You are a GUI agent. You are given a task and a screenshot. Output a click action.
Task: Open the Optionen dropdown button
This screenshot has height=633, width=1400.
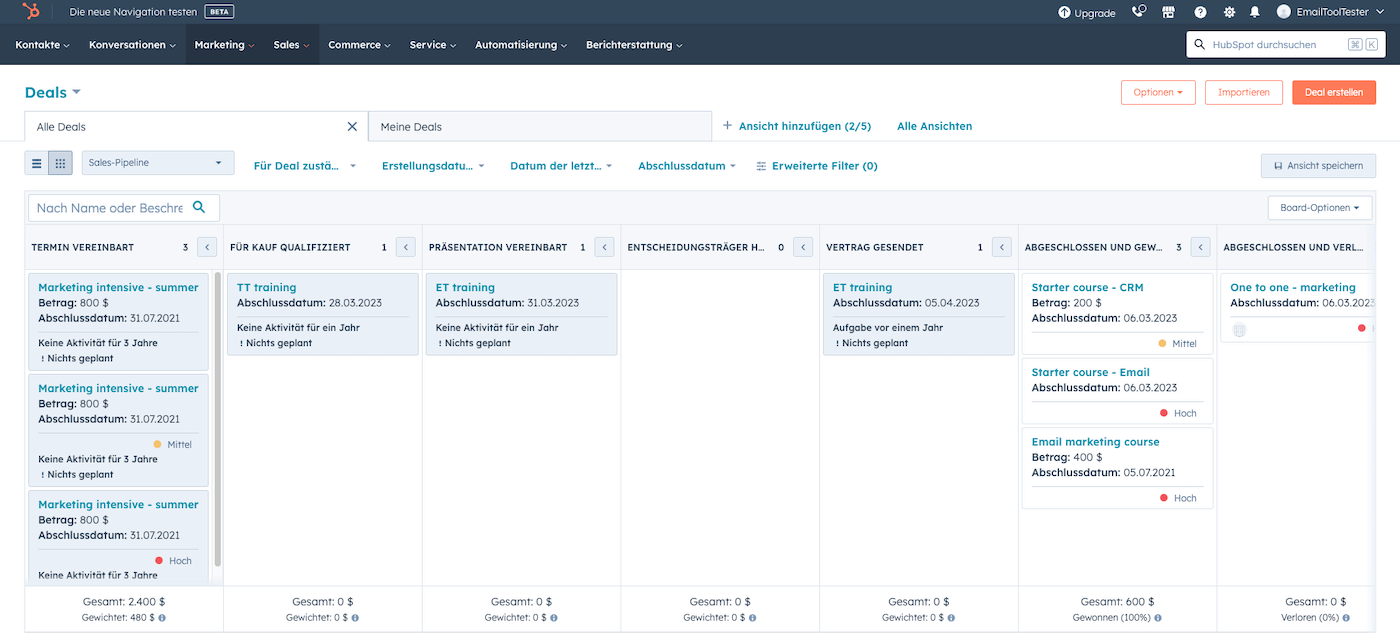(x=1158, y=92)
